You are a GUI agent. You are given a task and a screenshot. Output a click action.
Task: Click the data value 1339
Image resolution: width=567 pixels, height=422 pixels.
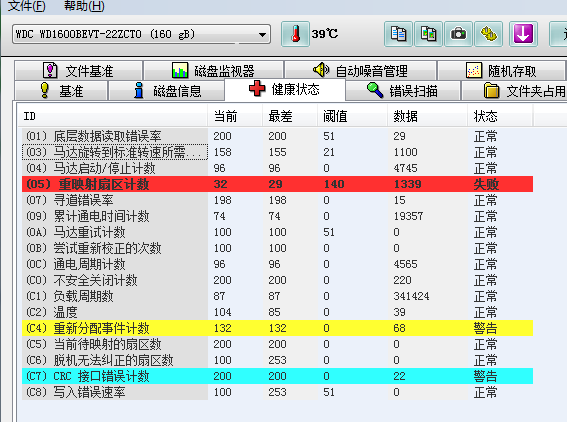tap(408, 184)
